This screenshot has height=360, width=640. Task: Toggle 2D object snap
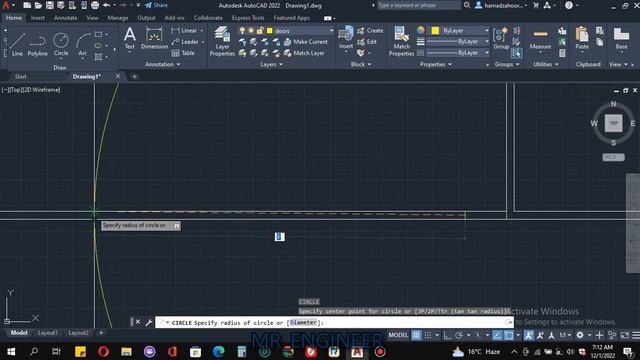[x=509, y=335]
